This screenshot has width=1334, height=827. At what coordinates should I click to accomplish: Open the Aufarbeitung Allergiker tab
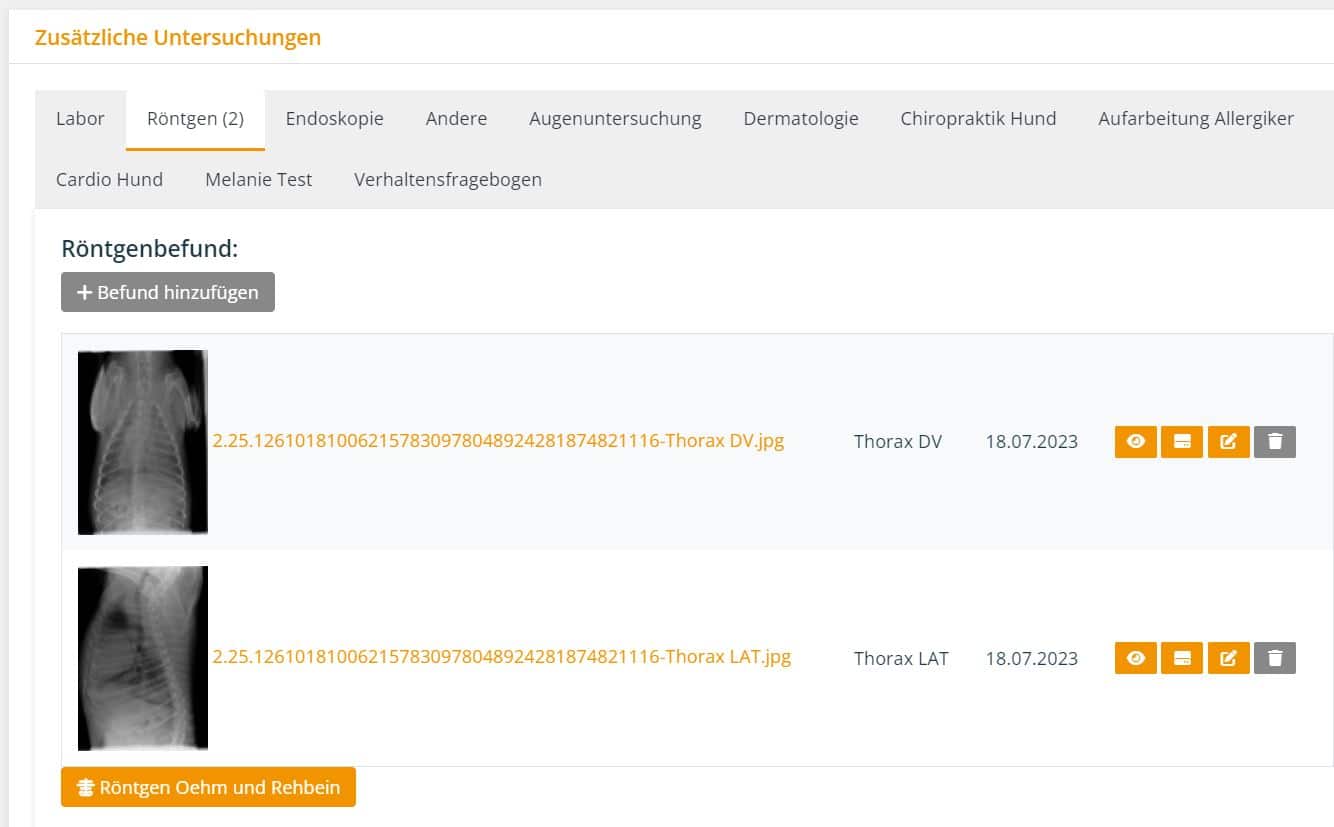point(1196,119)
